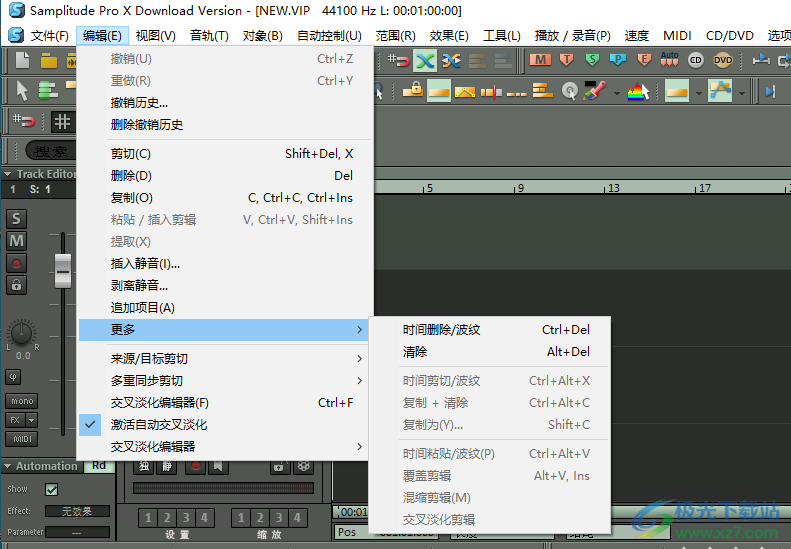Toggle the track lock button
Screen dimensions: 791x549
tap(16, 285)
